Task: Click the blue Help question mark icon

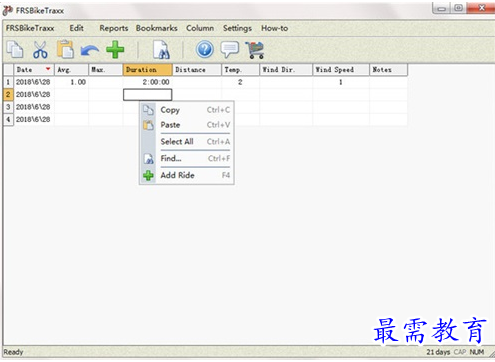Action: pos(205,50)
